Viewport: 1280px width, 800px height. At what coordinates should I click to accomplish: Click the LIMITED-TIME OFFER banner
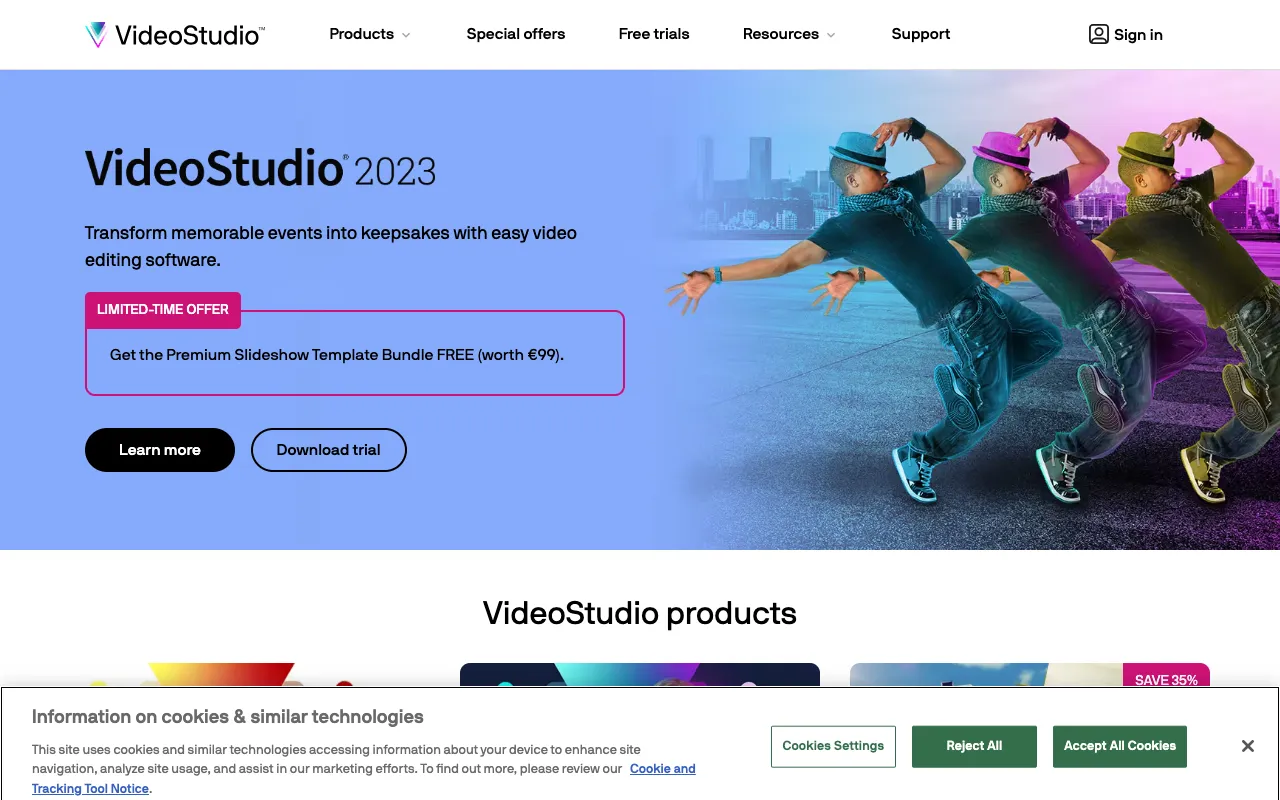[x=162, y=309]
